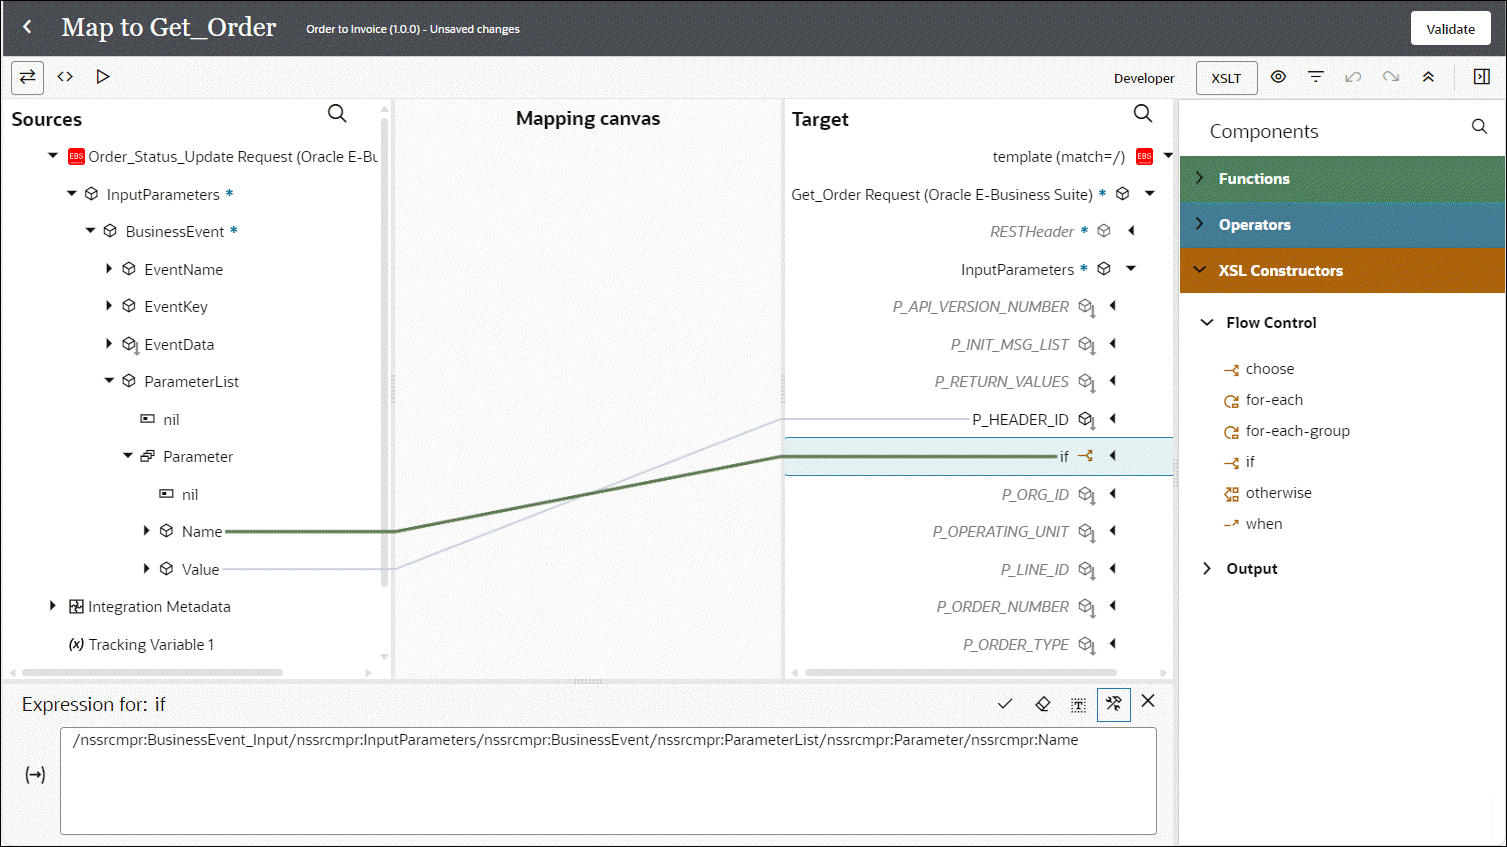This screenshot has width=1507, height=847.
Task: Click the text mode expression icon
Action: tap(1078, 705)
